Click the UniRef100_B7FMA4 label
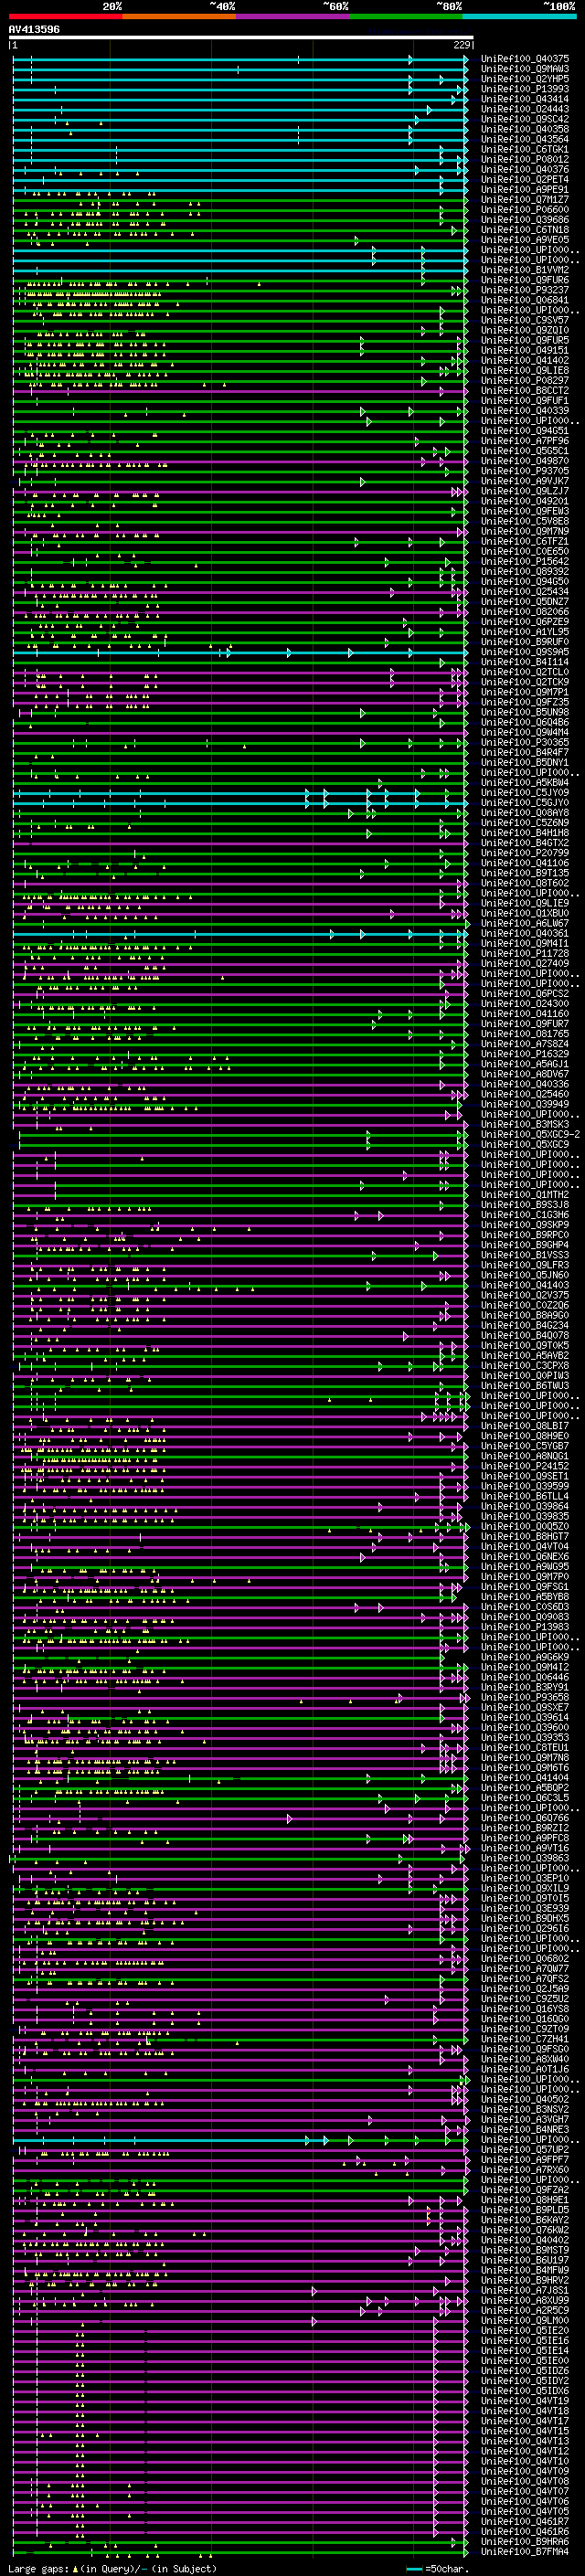Image resolution: width=585 pixels, height=2576 pixels. pyautogui.click(x=525, y=2551)
